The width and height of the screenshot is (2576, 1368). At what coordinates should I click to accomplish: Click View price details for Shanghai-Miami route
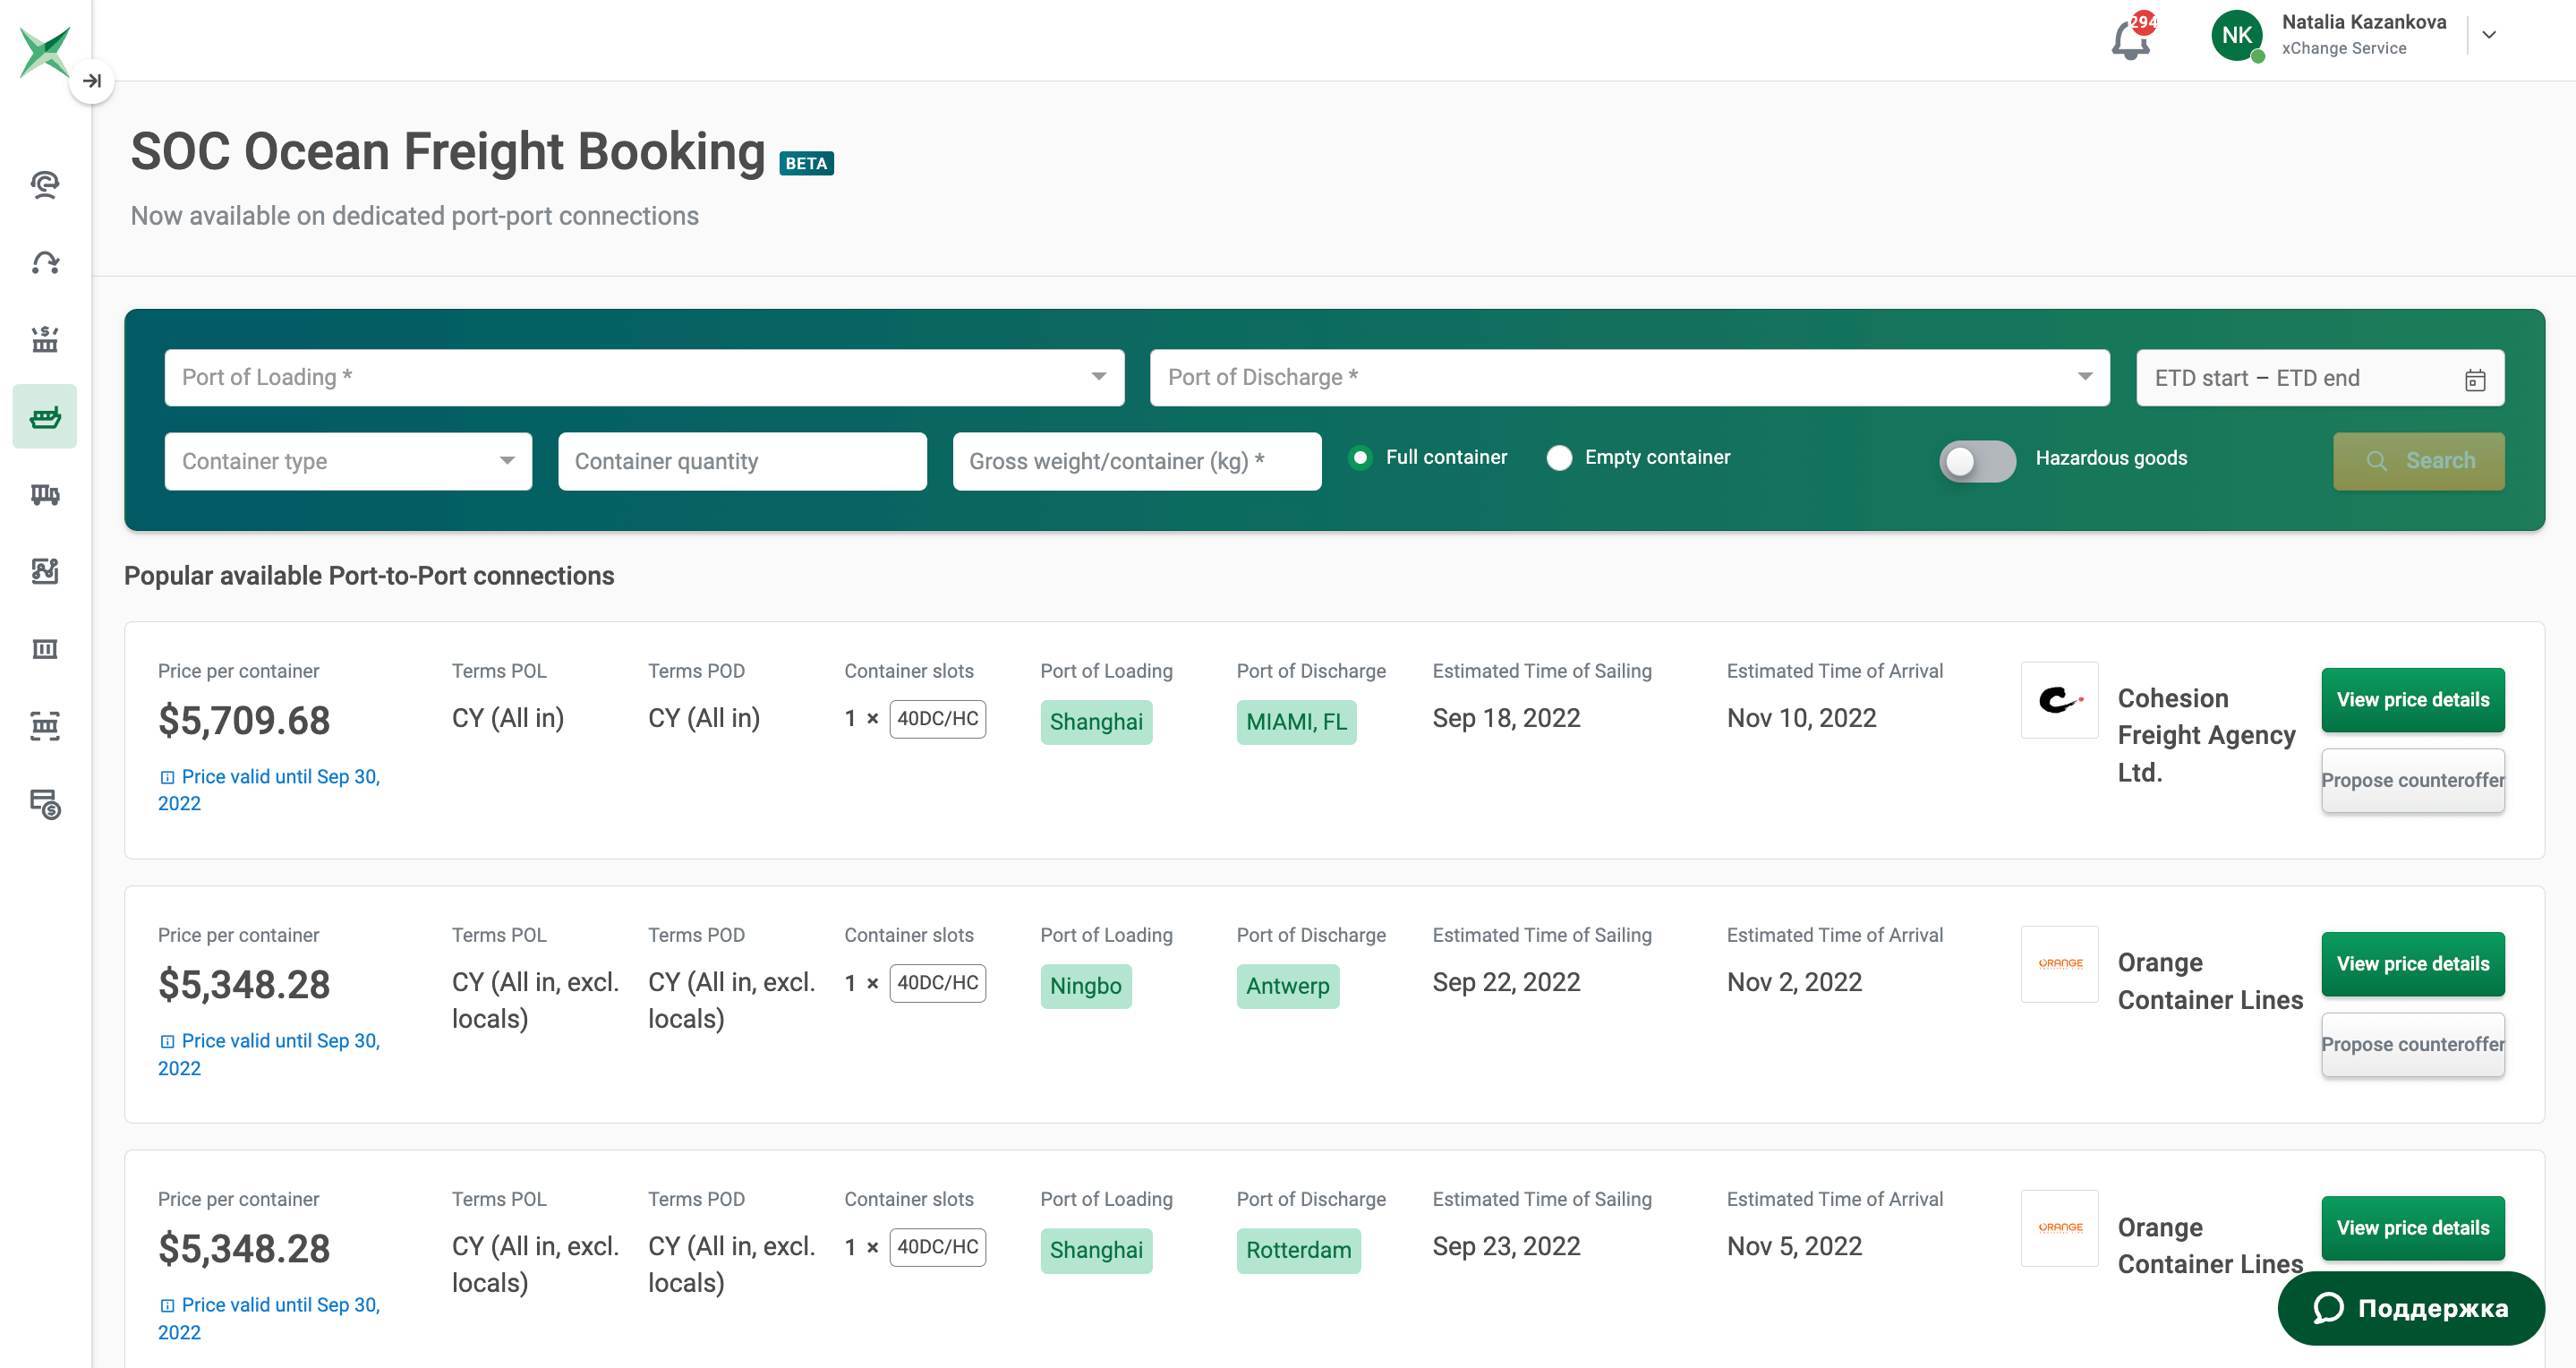pos(2412,700)
